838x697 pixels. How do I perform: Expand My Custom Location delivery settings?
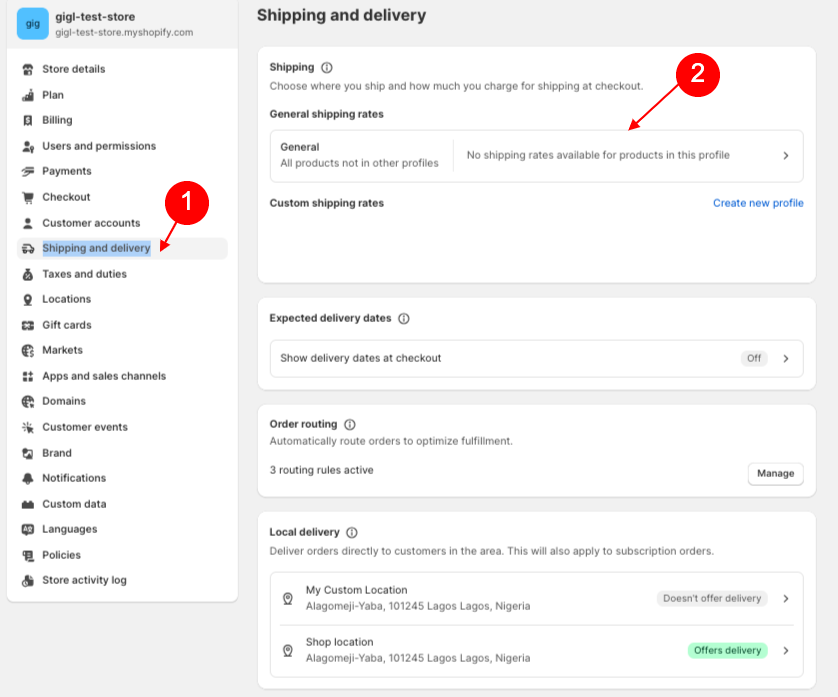click(786, 598)
